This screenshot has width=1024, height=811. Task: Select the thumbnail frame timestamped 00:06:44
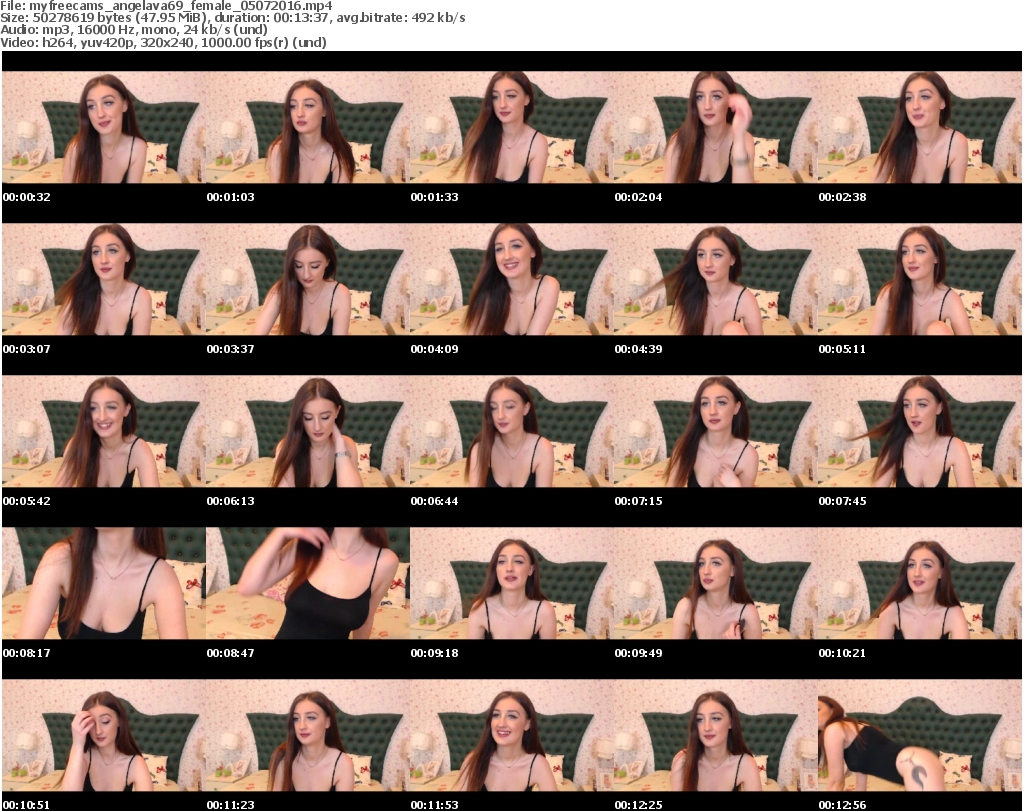click(512, 431)
